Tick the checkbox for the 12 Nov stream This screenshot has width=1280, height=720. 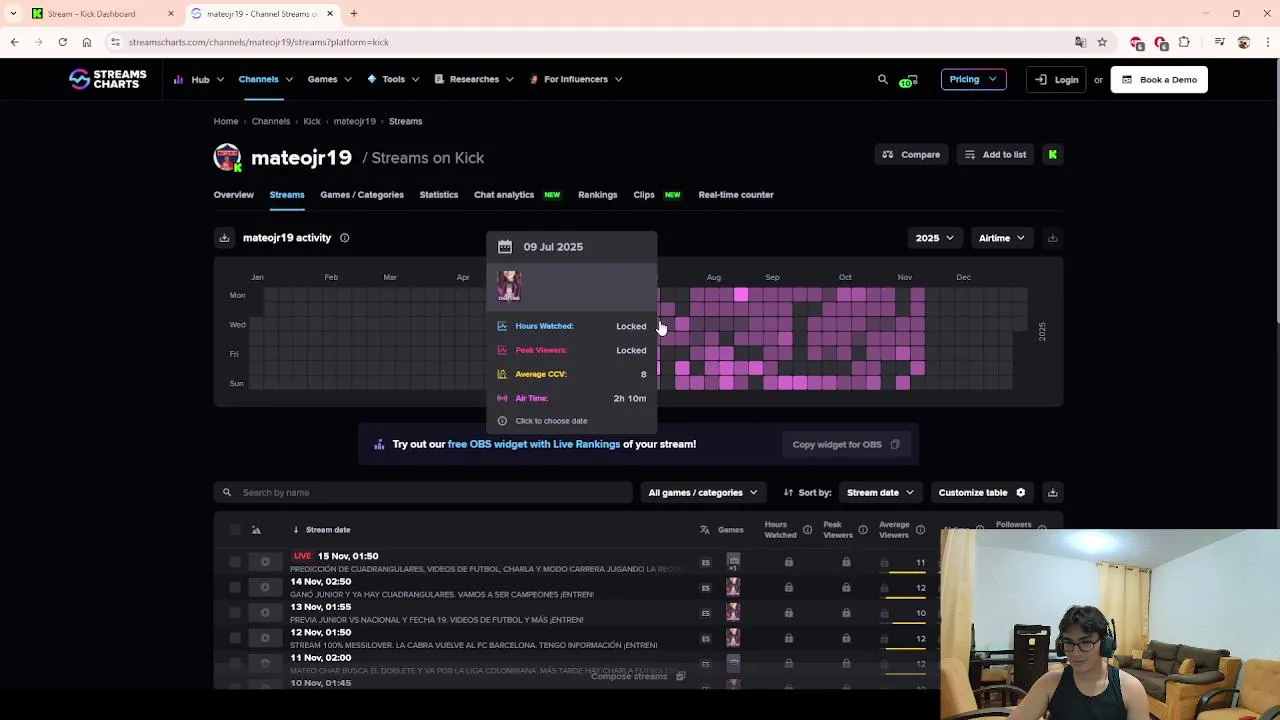click(x=235, y=638)
